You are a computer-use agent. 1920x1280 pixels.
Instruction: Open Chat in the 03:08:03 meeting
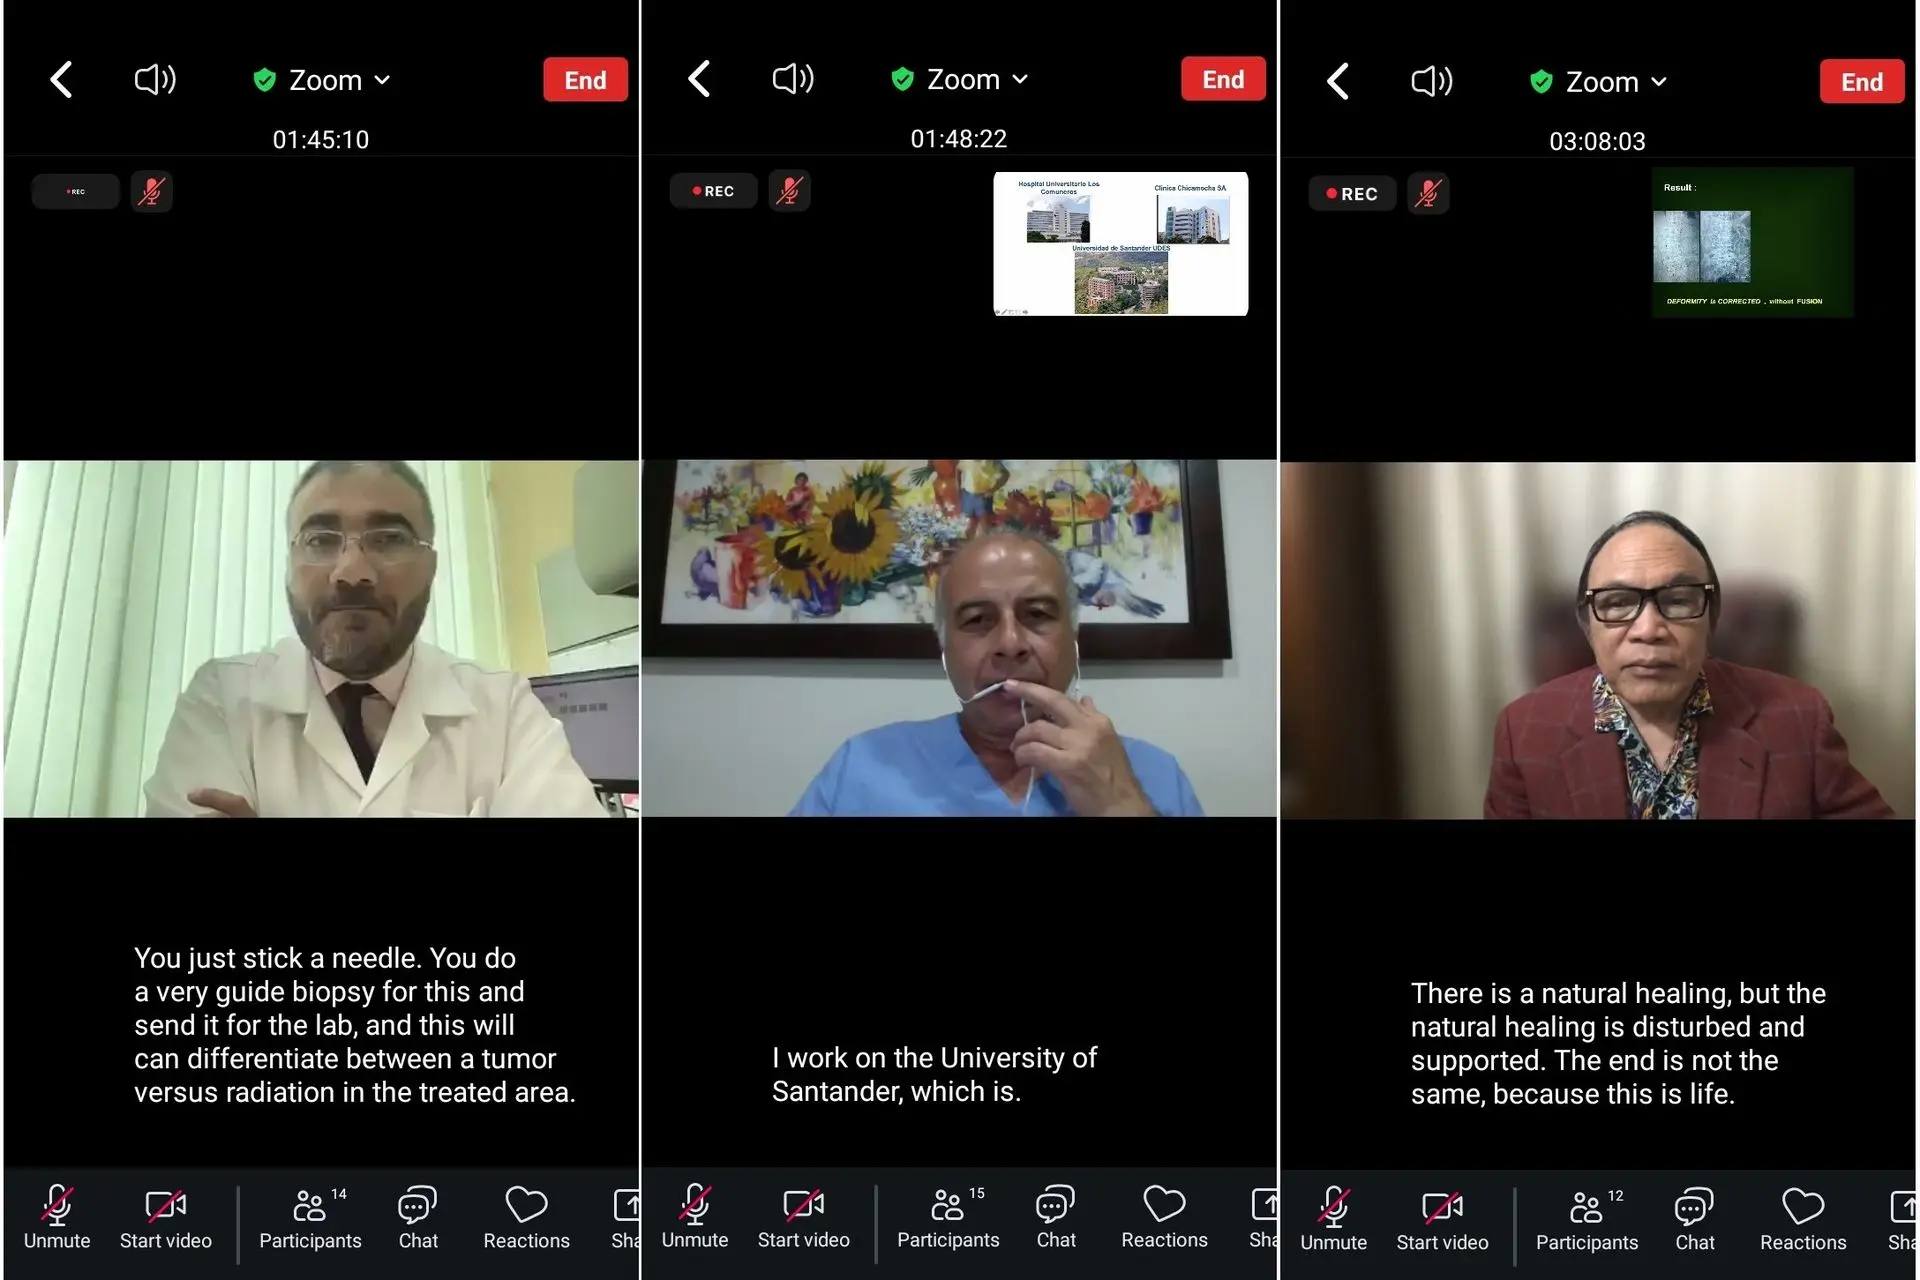pos(1694,1220)
